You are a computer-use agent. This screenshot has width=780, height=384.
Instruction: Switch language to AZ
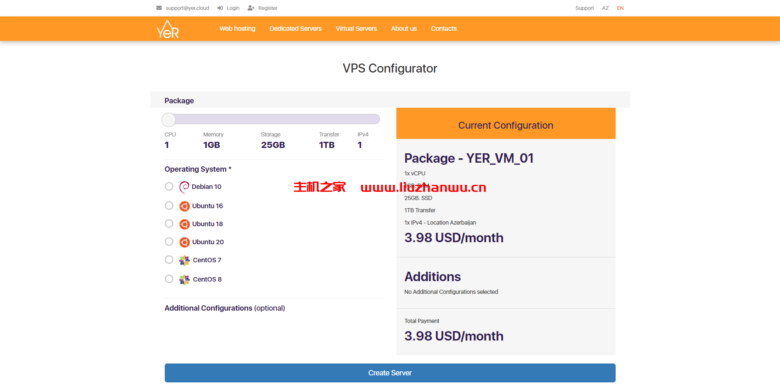point(605,8)
